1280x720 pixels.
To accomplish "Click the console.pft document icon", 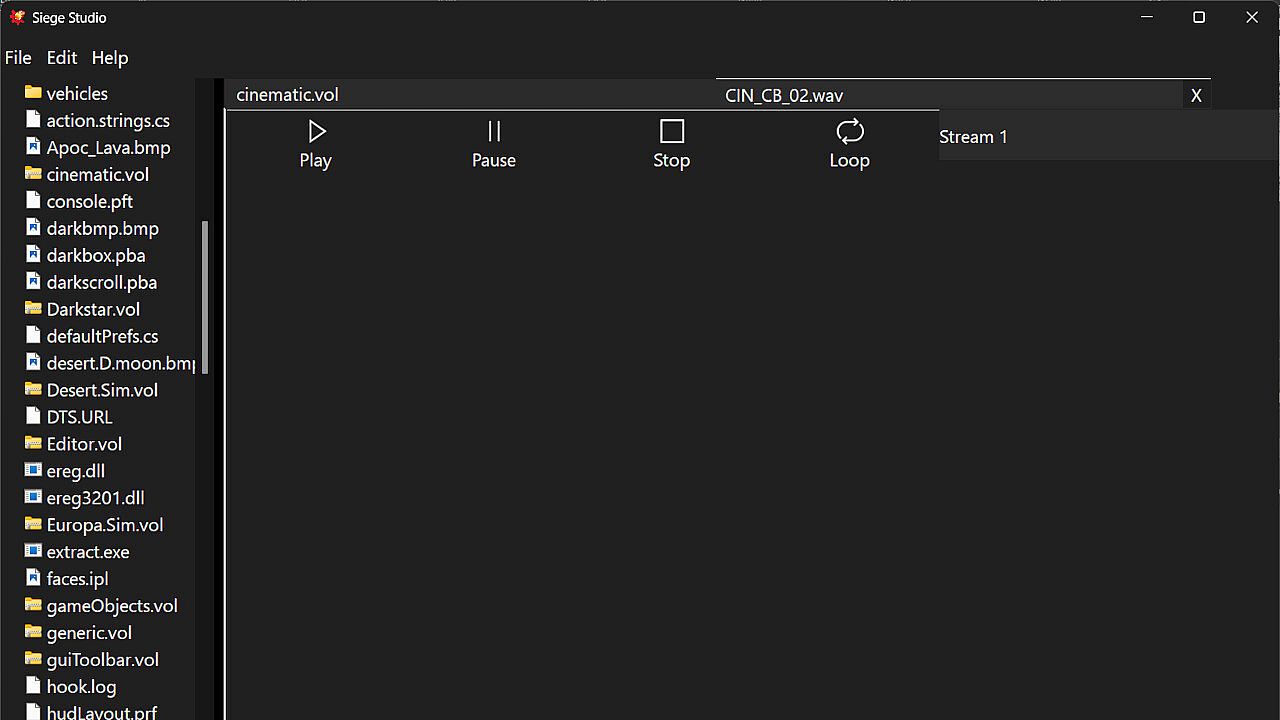I will pos(33,201).
